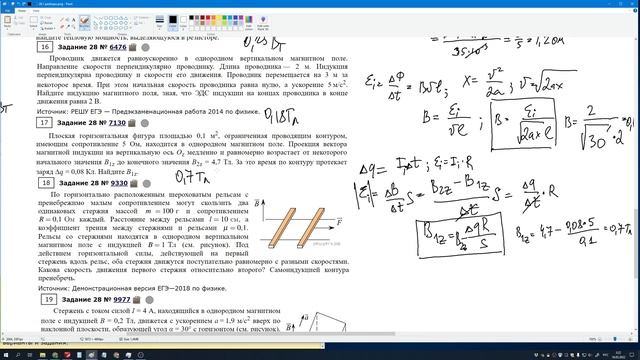640x360 pixels.
Task: Open the shape Outline dropdown
Action: [x=142, y=18]
